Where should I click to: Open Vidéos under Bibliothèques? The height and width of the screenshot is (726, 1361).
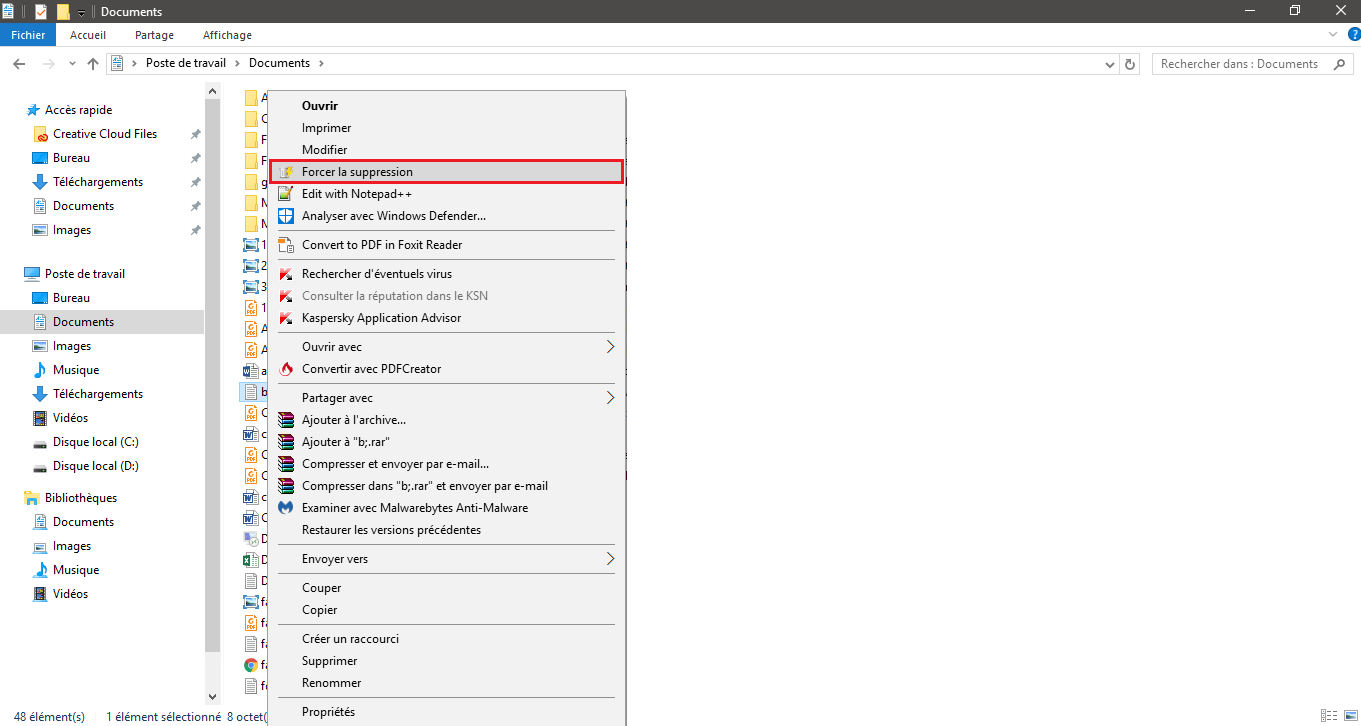click(x=70, y=594)
